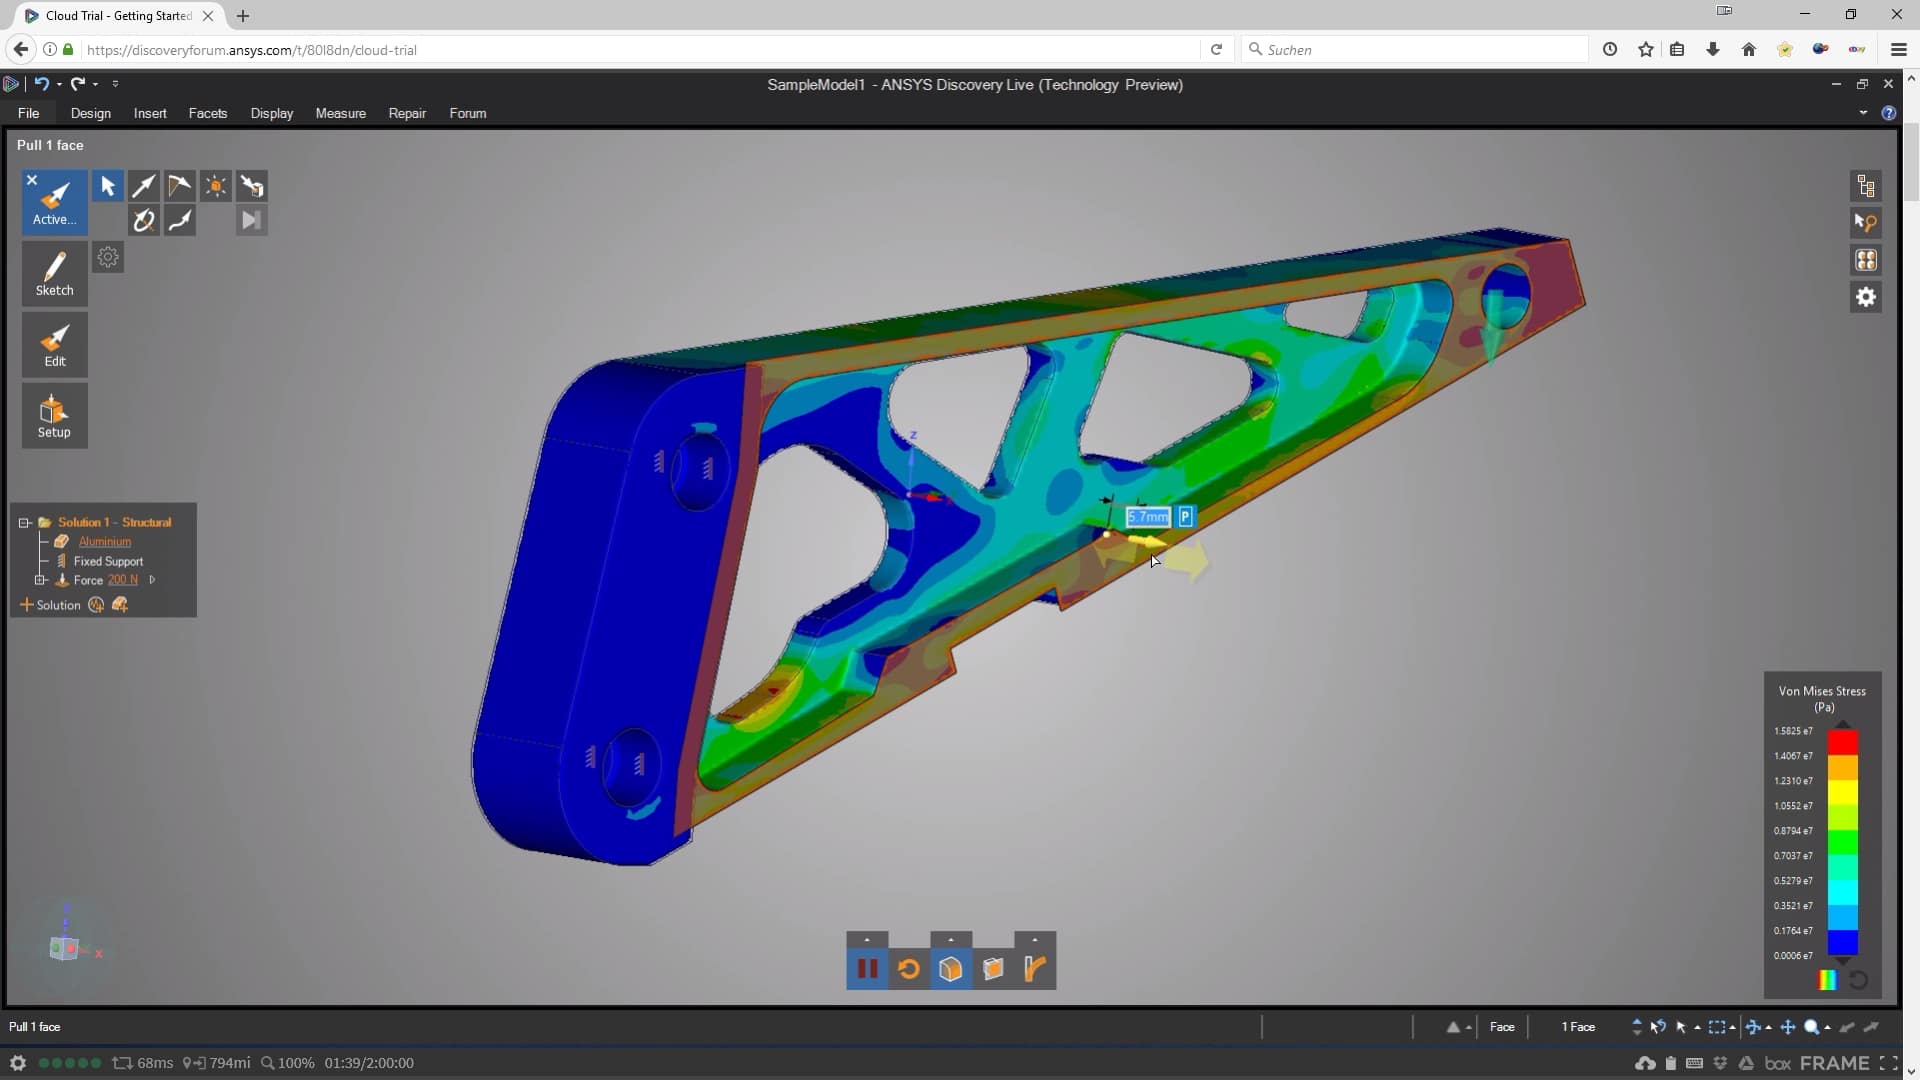Expand options above the pause button
The width and height of the screenshot is (1920, 1080).
pos(867,940)
